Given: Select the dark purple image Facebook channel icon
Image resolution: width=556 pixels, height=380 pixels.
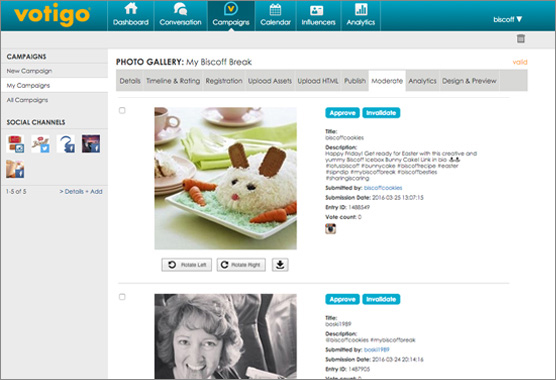Looking at the screenshot, I should click(91, 144).
